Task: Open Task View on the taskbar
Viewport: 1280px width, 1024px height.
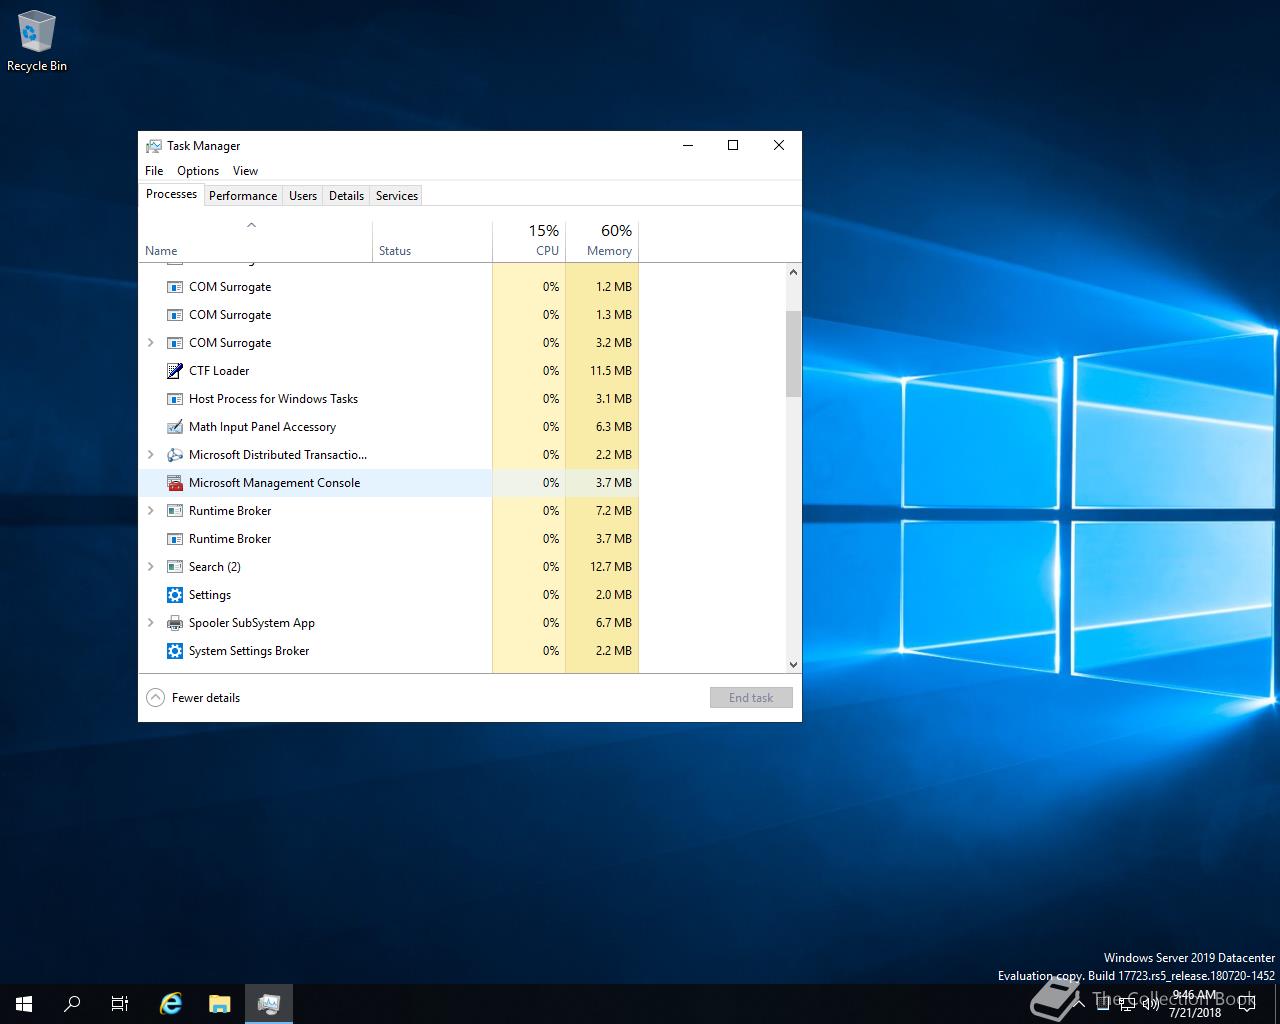Action: coord(120,1004)
